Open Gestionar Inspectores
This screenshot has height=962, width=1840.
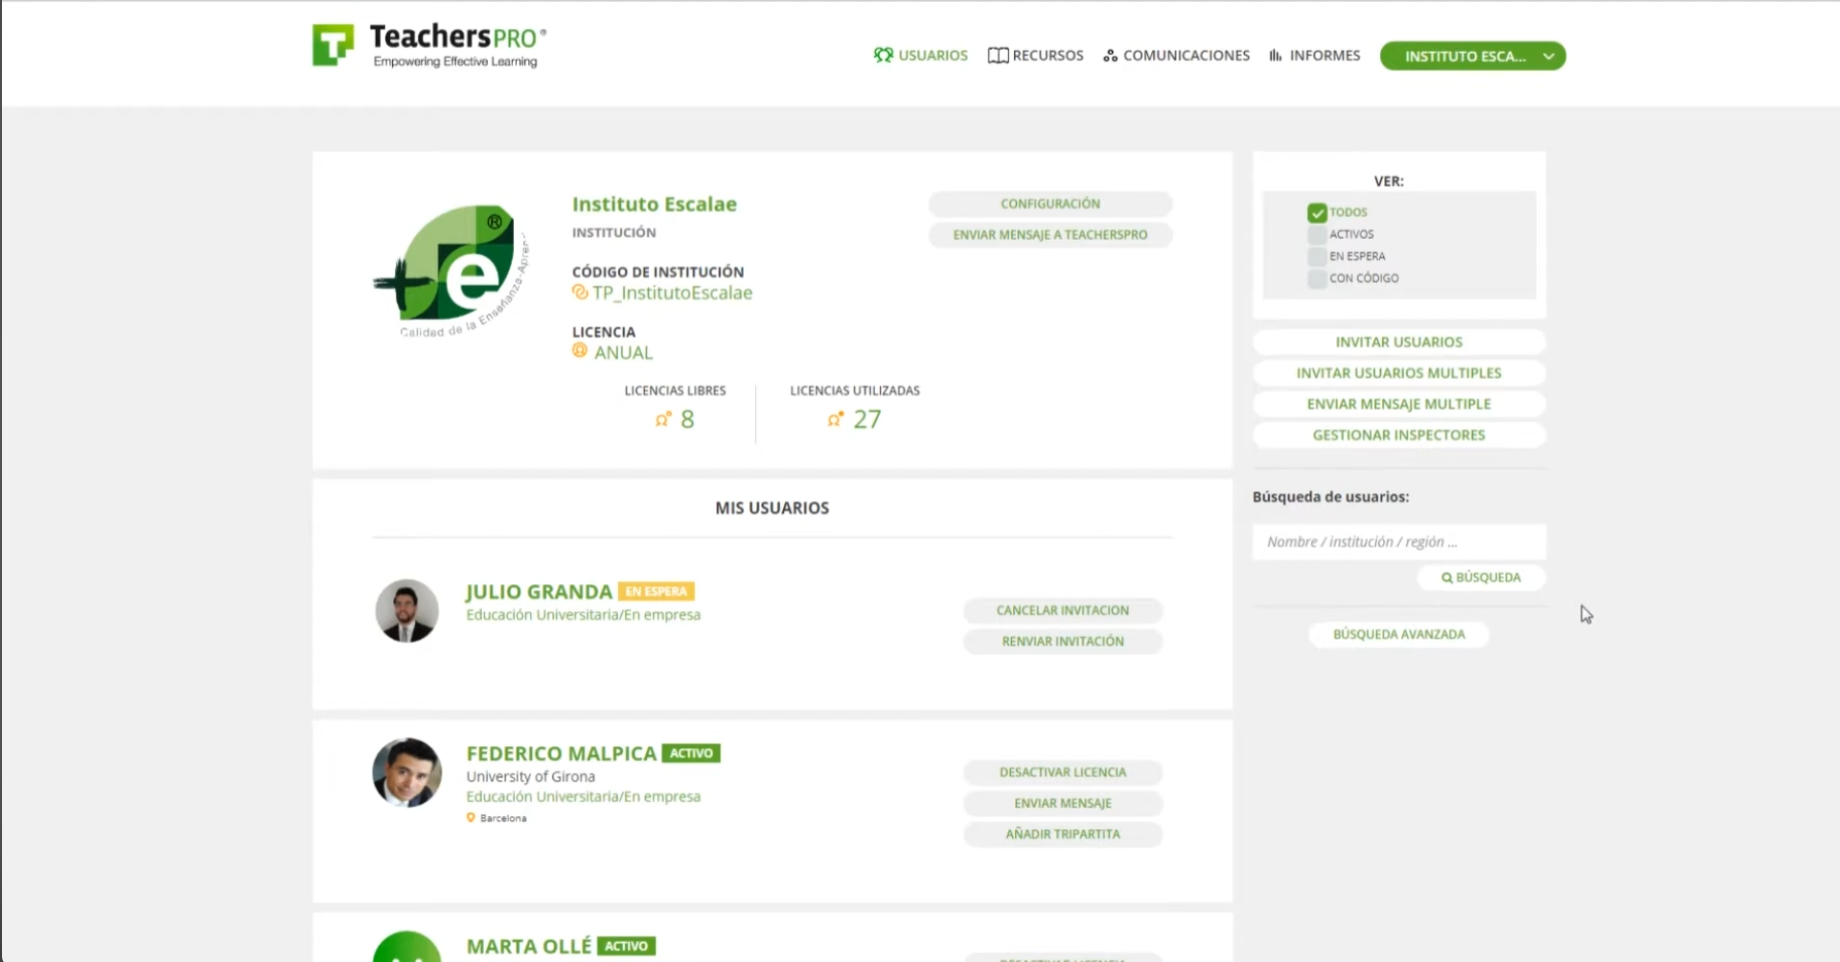click(x=1399, y=435)
